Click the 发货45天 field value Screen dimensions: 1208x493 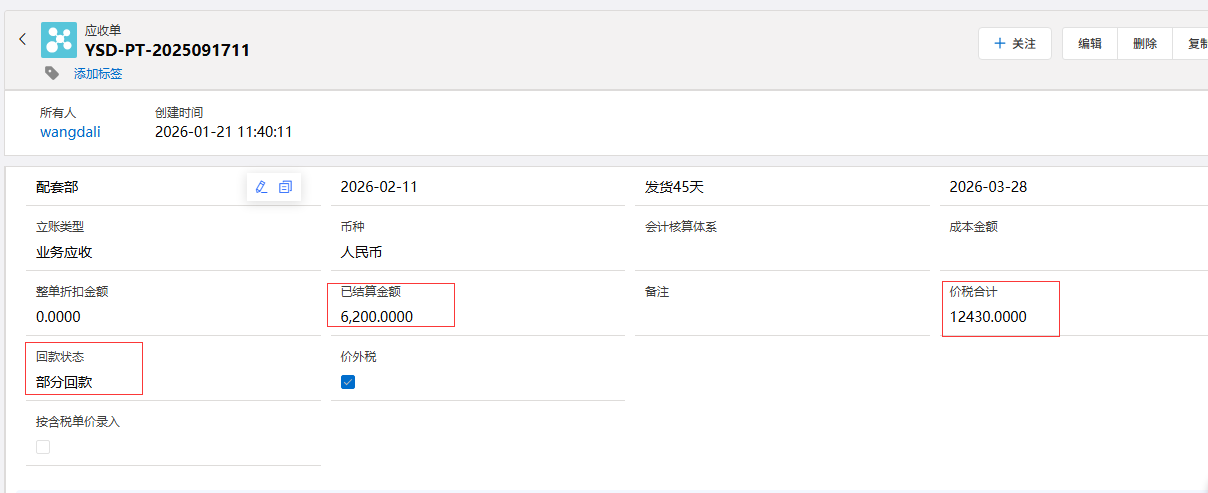pos(674,187)
